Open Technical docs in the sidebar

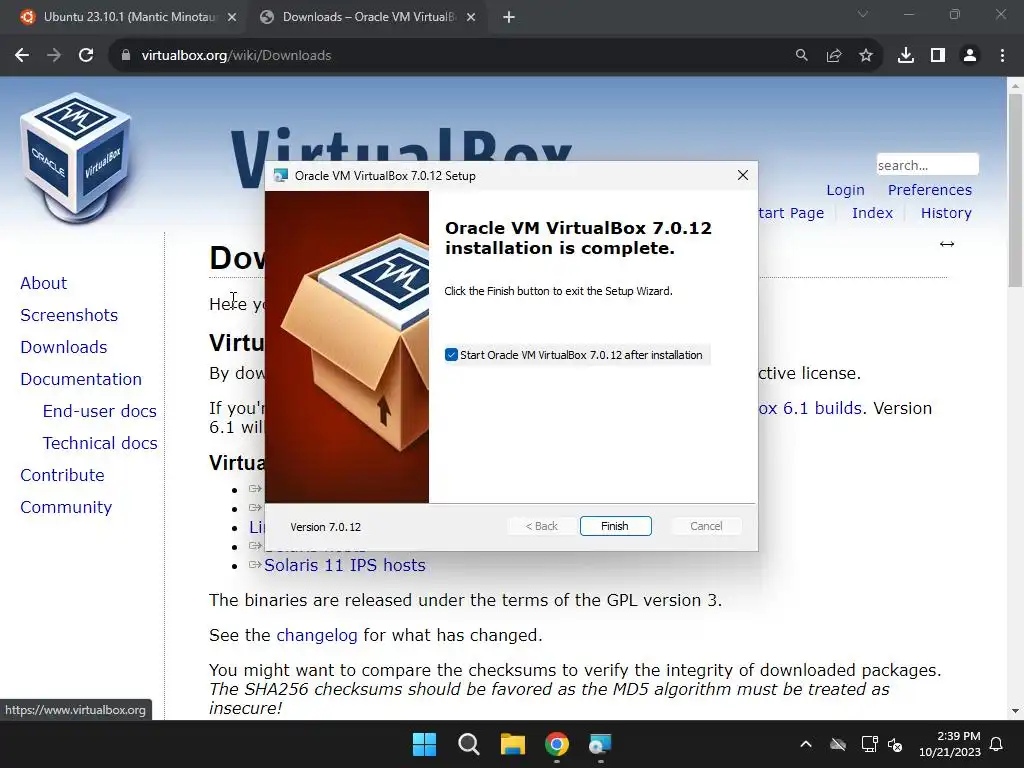pos(100,443)
